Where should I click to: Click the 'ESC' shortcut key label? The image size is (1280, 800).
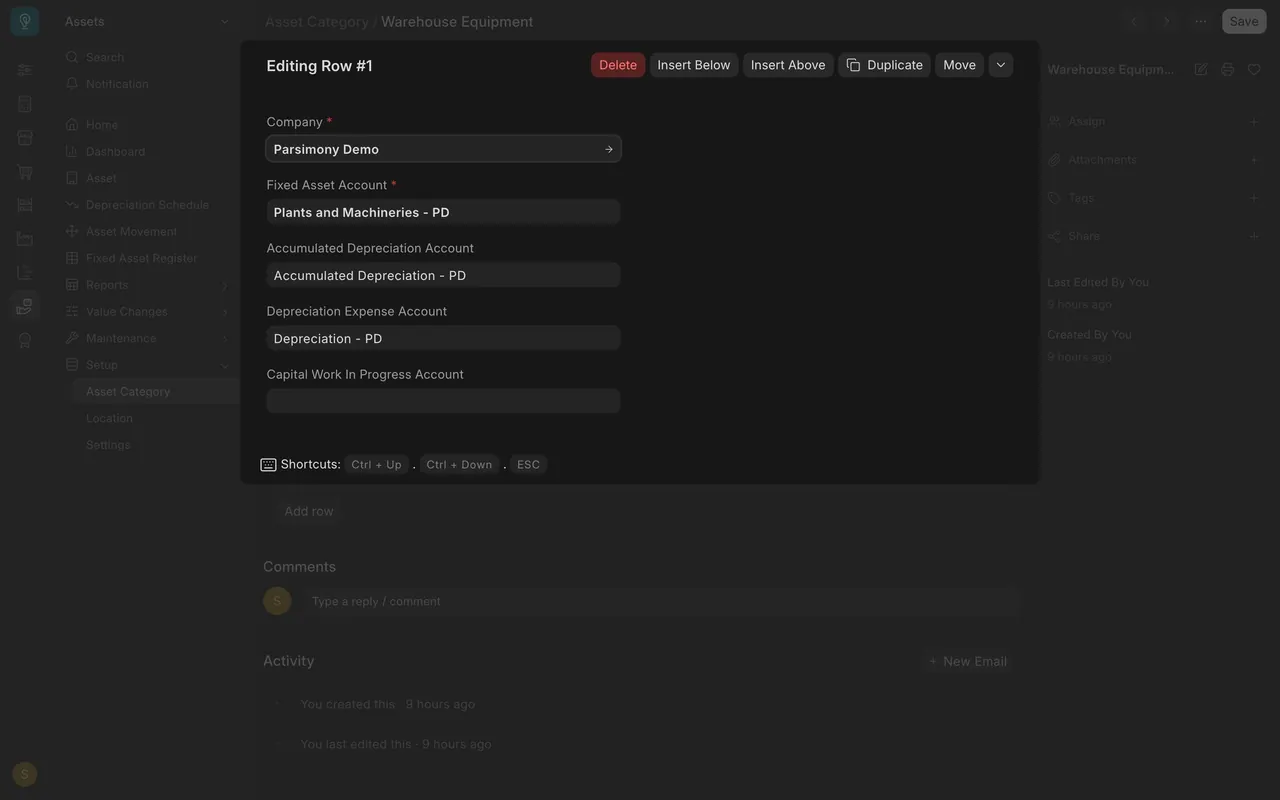(x=529, y=465)
